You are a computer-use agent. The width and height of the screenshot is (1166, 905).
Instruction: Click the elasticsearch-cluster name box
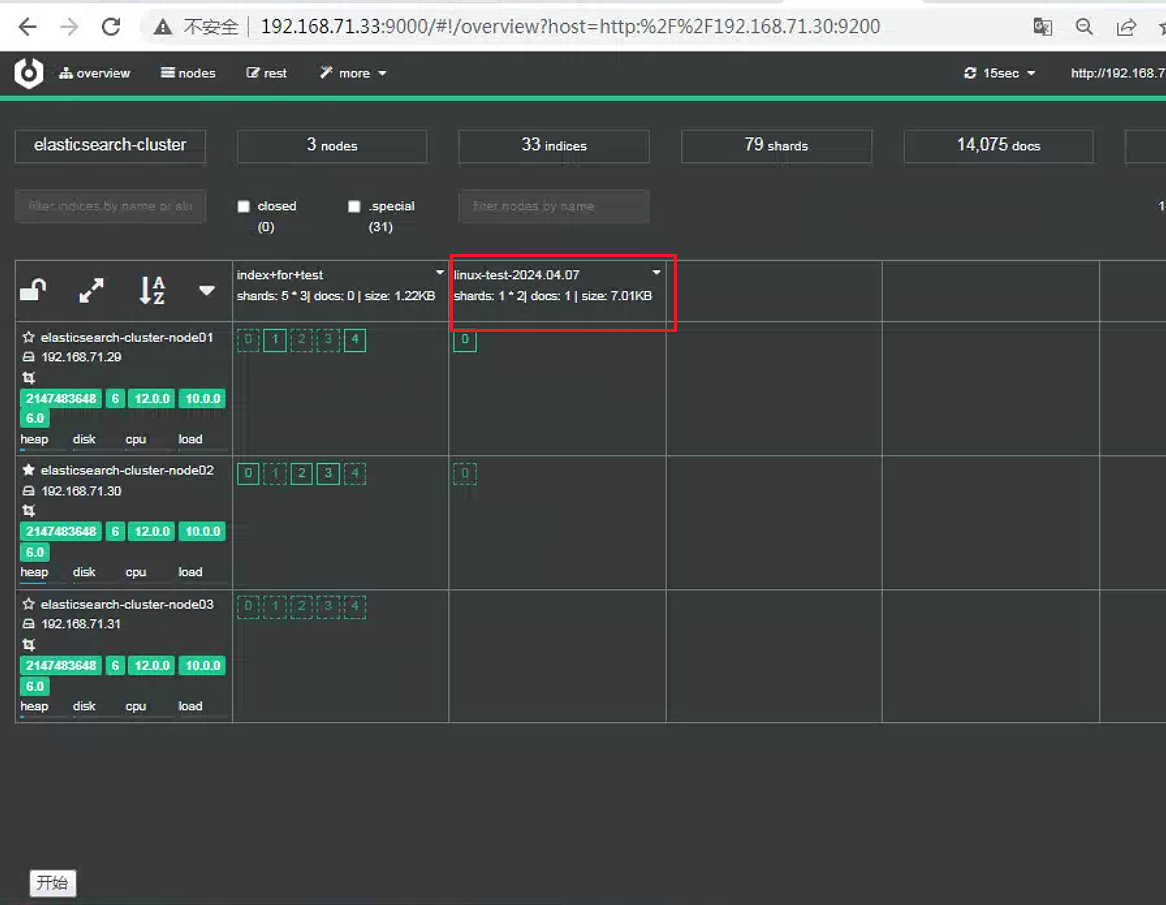(110, 146)
